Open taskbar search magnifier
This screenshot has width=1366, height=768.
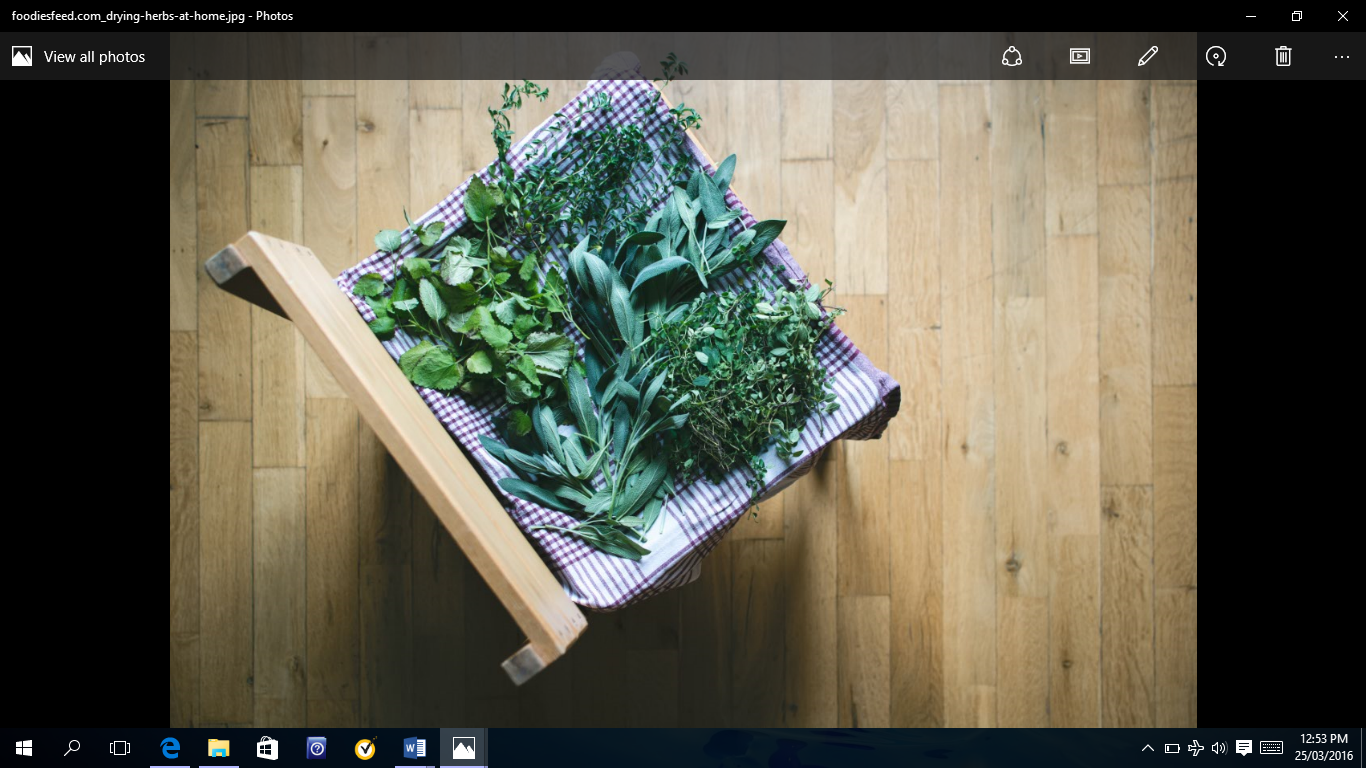(x=72, y=748)
